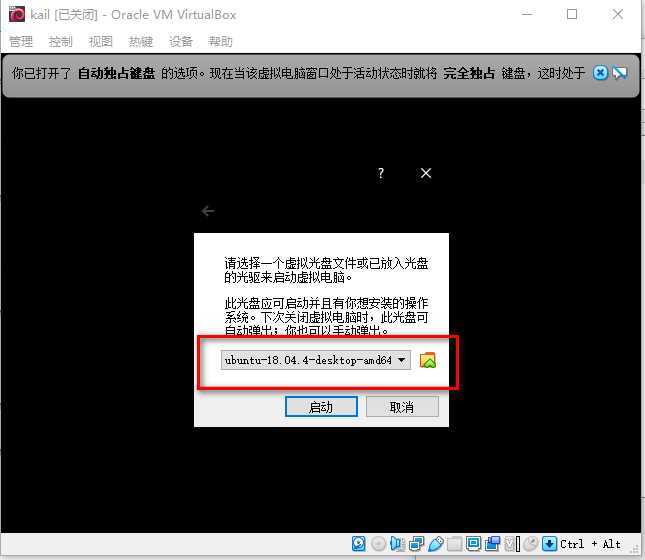Click the audio status icon
Image resolution: width=645 pixels, height=560 pixels.
397,544
